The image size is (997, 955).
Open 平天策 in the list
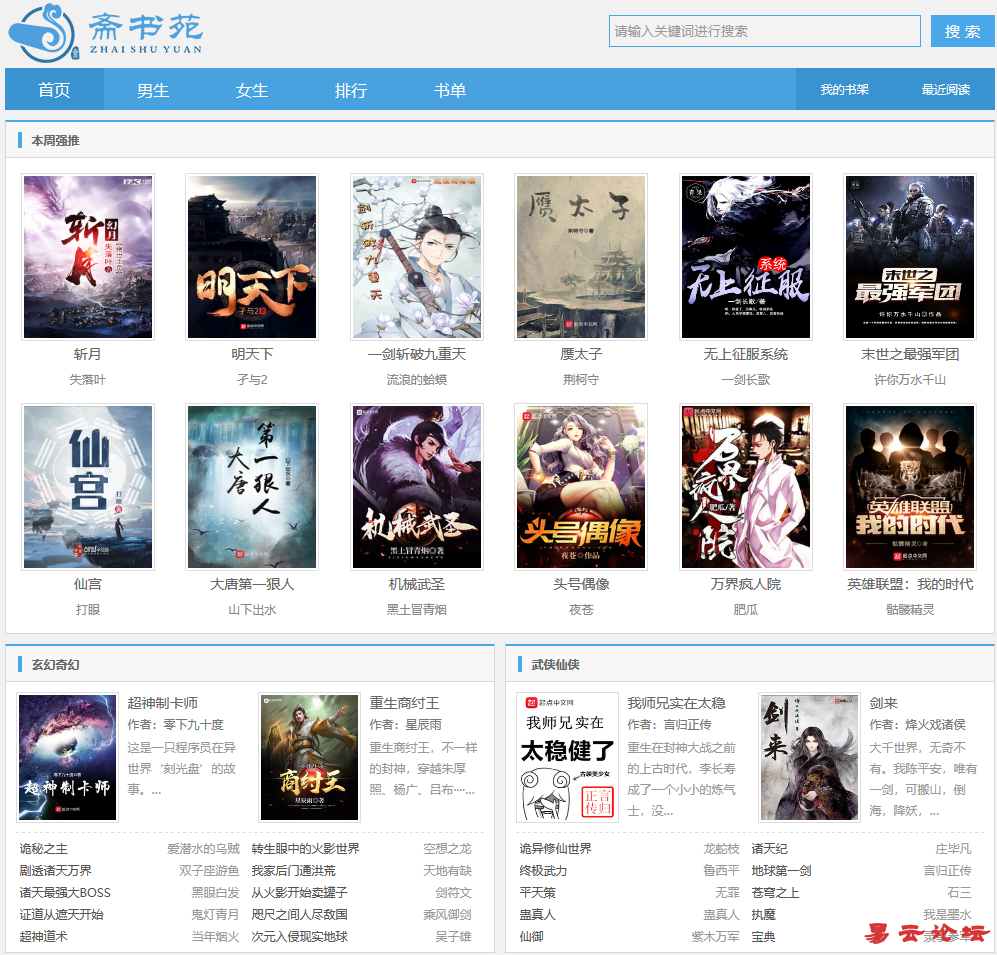(537, 893)
